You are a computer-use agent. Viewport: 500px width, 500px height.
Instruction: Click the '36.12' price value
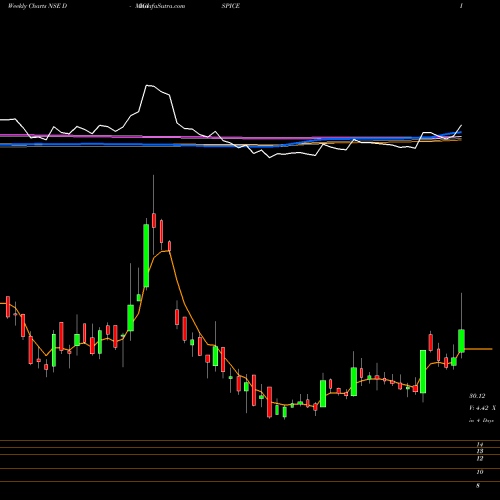tap(477, 396)
